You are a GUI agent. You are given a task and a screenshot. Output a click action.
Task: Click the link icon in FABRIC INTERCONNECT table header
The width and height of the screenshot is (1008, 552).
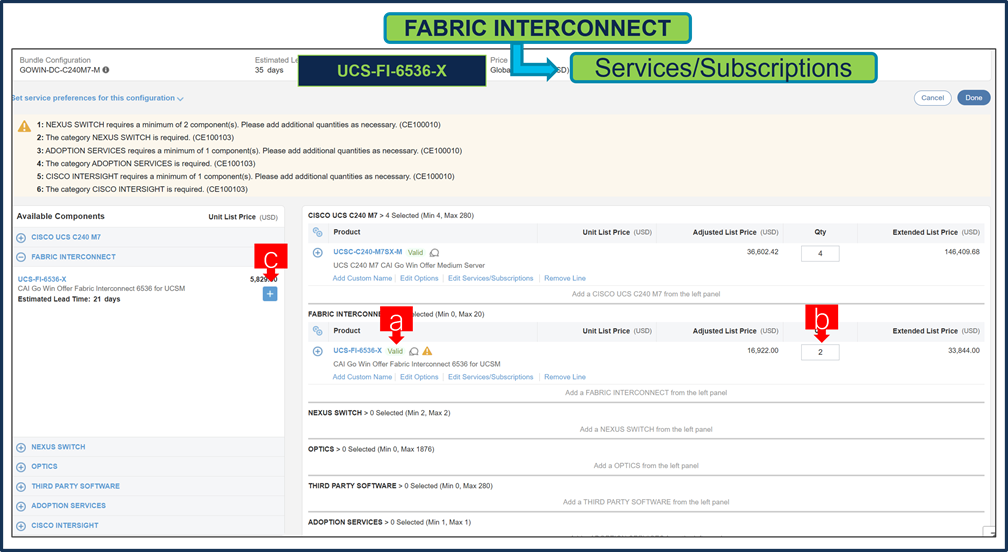pos(318,331)
